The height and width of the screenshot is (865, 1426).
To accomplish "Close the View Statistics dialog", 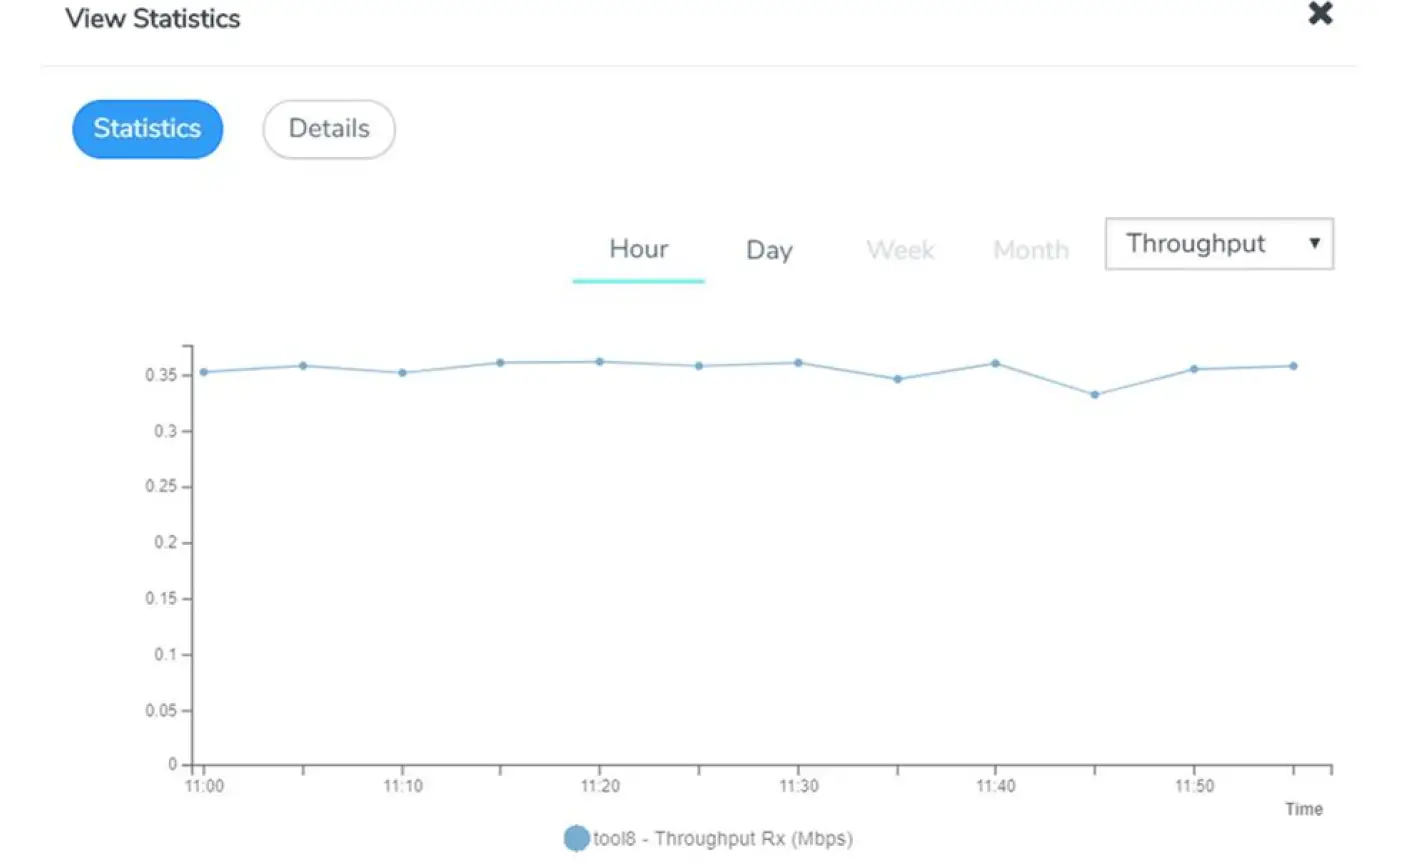I will (1320, 14).
